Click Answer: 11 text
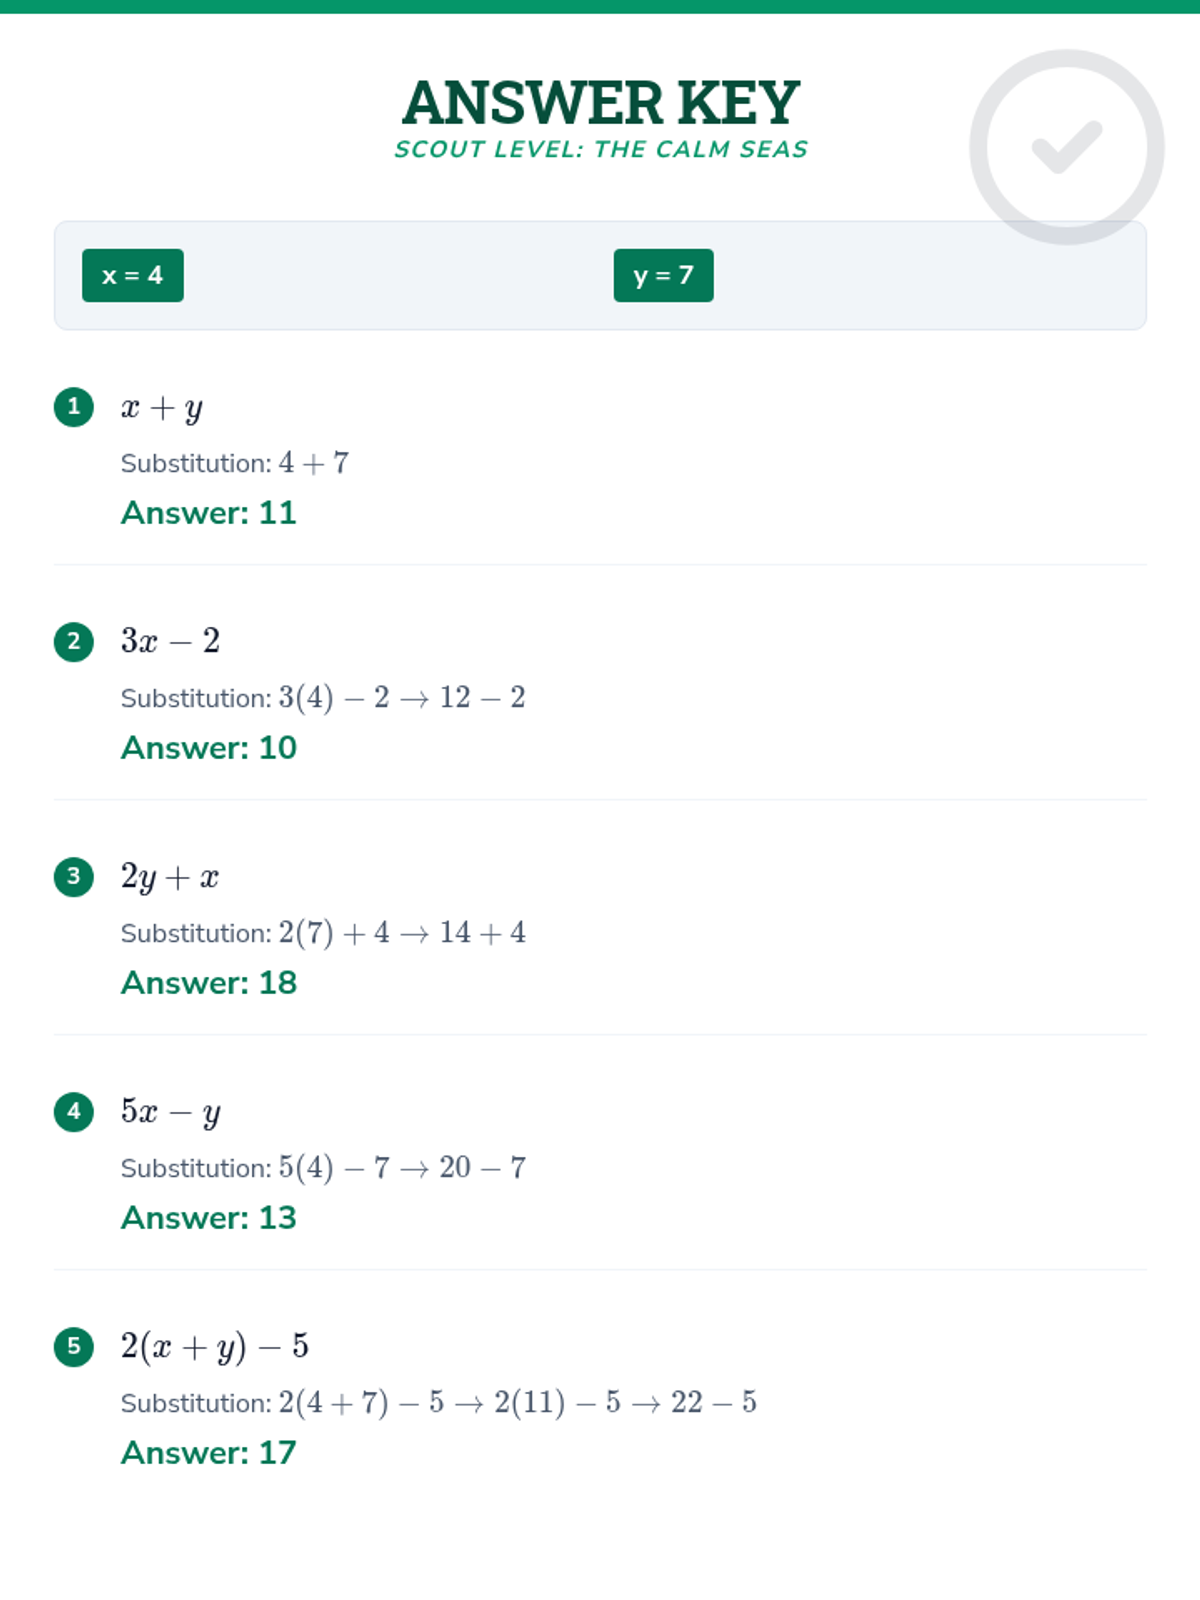Viewport: 1200px width, 1600px height. click(x=209, y=513)
